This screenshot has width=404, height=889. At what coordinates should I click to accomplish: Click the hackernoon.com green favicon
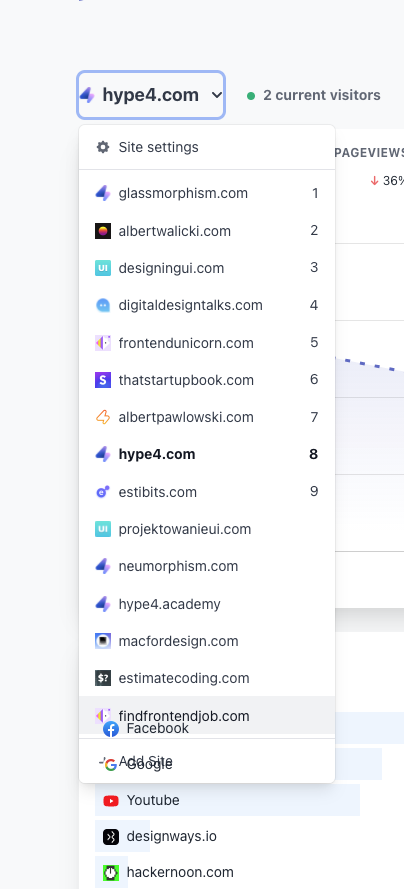[x=111, y=872]
